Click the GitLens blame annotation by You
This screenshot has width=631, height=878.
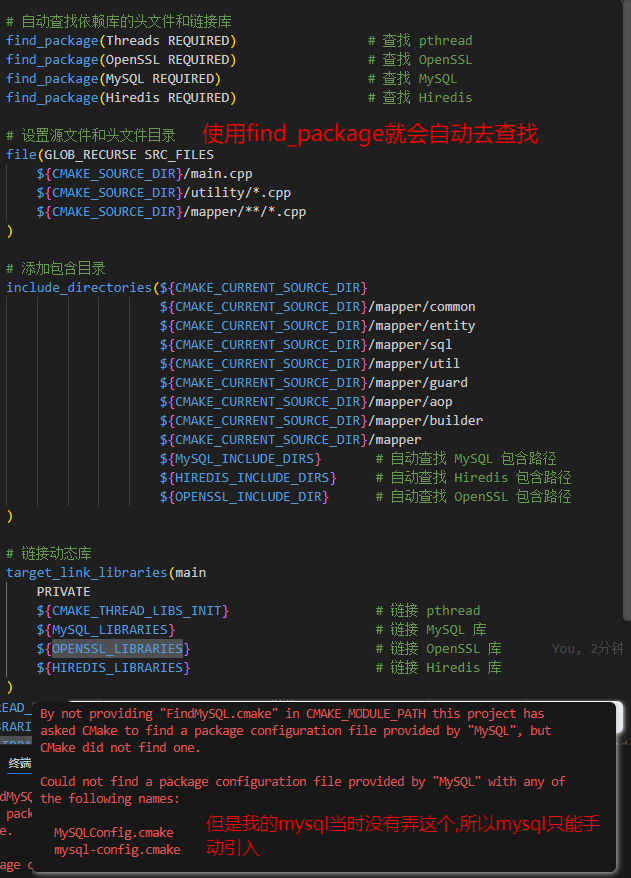[x=588, y=649]
